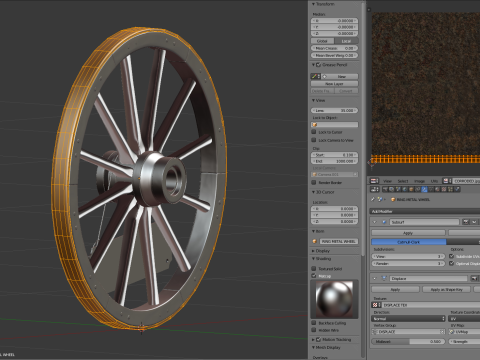Collapse the Transform panel
Viewport: 480px width, 360px height.
(x=313, y=4)
